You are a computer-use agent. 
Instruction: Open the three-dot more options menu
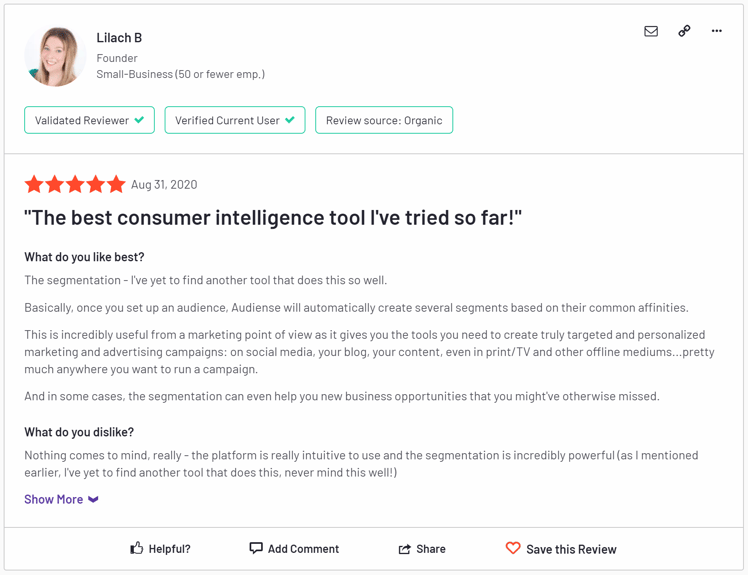coord(717,31)
